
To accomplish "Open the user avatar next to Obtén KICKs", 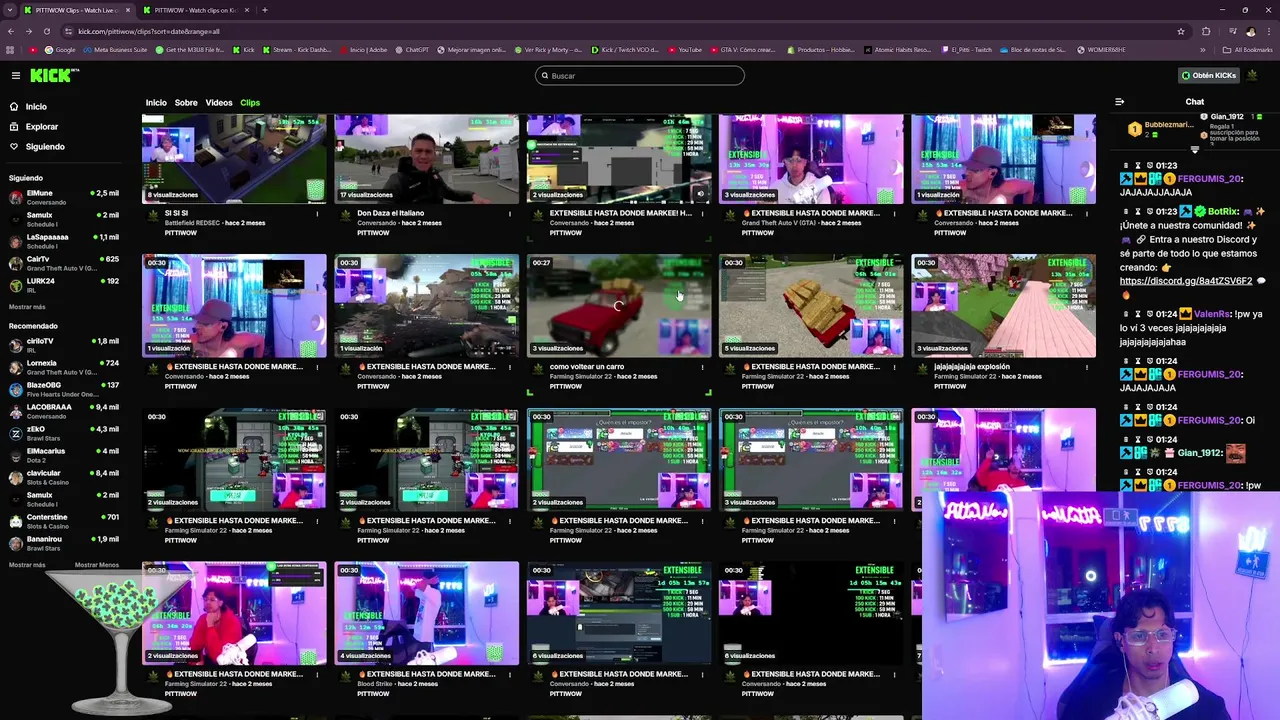I will (1254, 75).
